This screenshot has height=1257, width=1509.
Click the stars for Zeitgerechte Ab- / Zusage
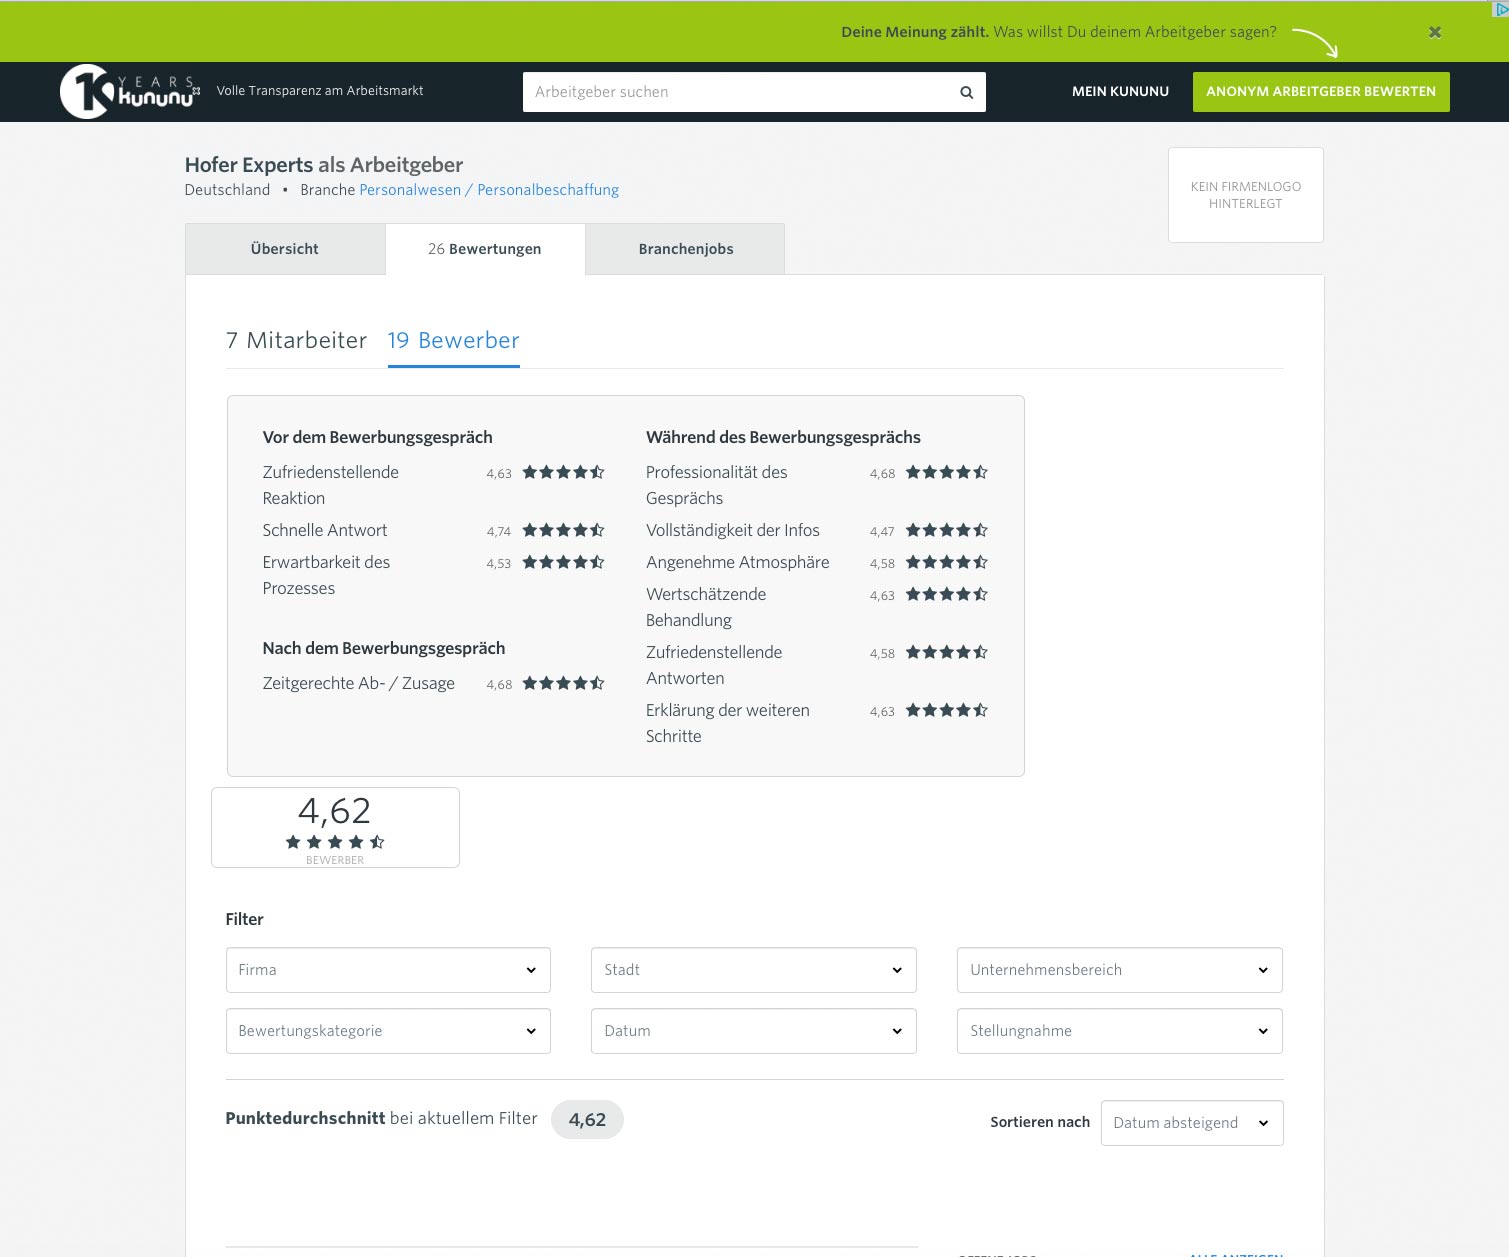[563, 683]
